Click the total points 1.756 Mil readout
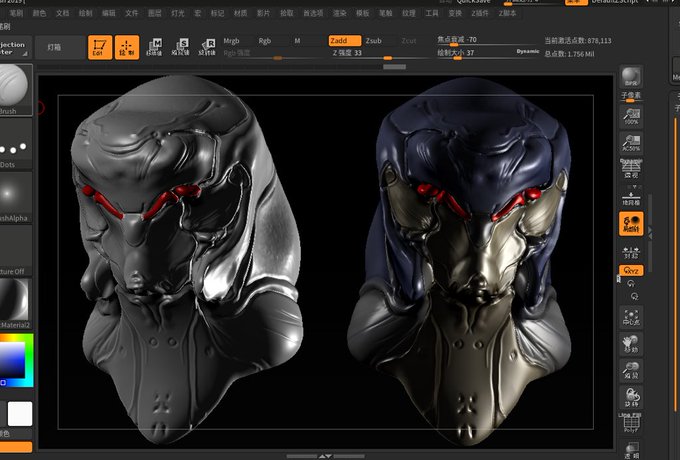 point(569,54)
